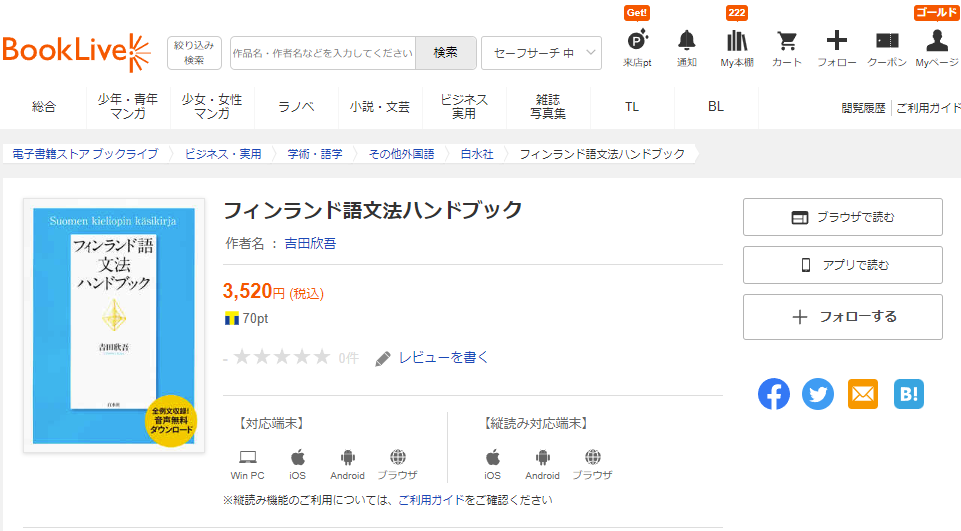Click author link 吉田欣吾

[310, 243]
